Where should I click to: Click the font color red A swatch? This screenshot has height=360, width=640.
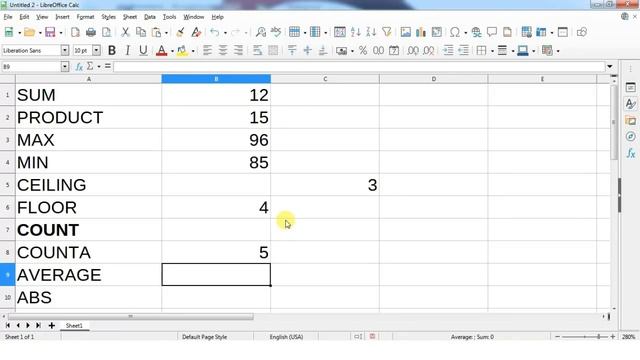pyautogui.click(x=162, y=51)
